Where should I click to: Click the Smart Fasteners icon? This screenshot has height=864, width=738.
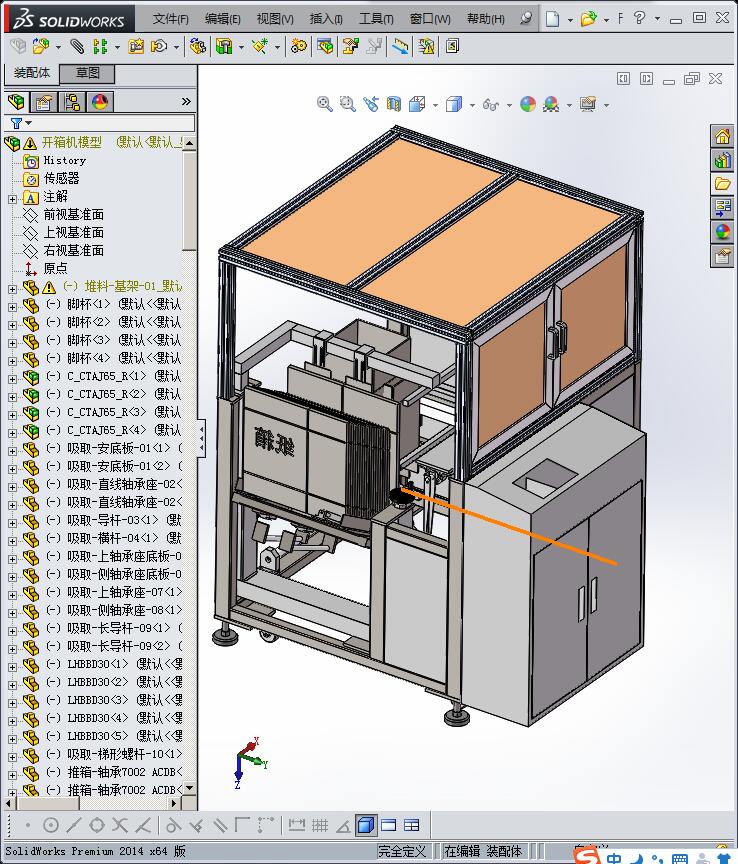coord(136,46)
